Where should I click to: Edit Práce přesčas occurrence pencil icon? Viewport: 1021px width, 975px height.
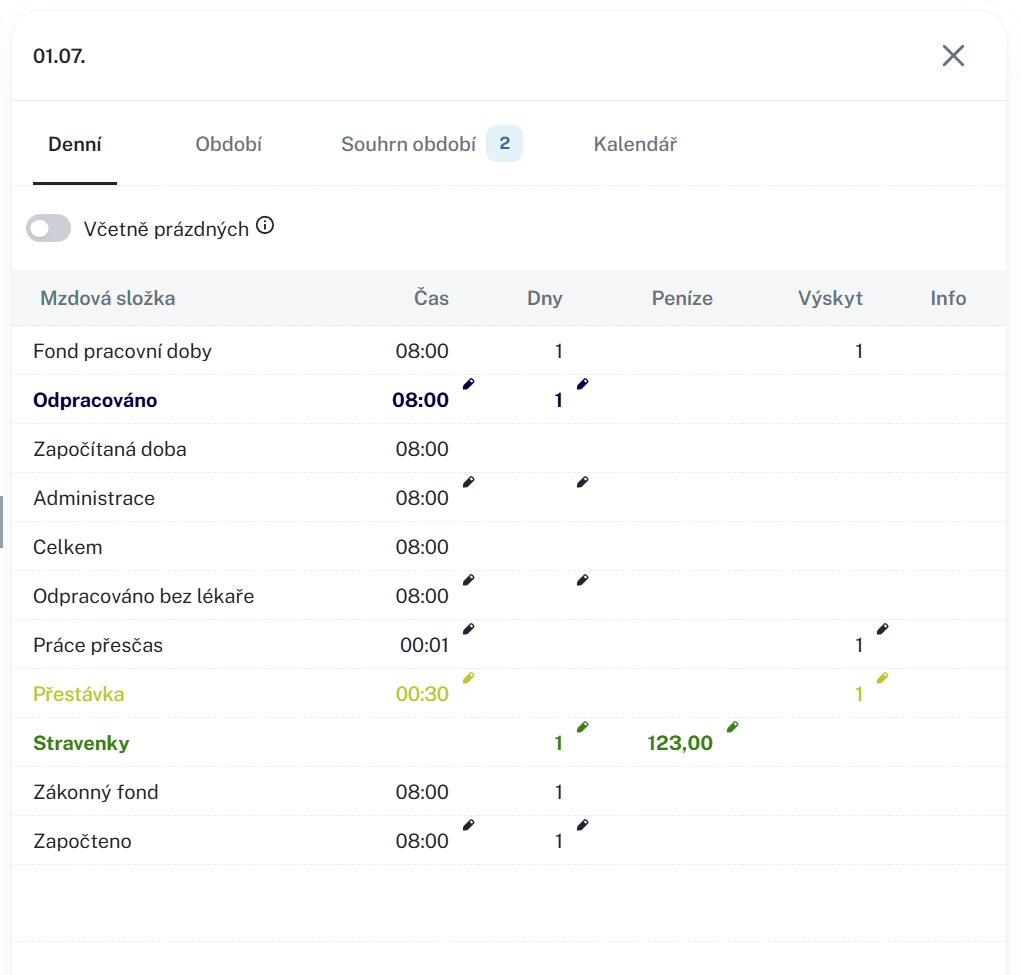[882, 629]
